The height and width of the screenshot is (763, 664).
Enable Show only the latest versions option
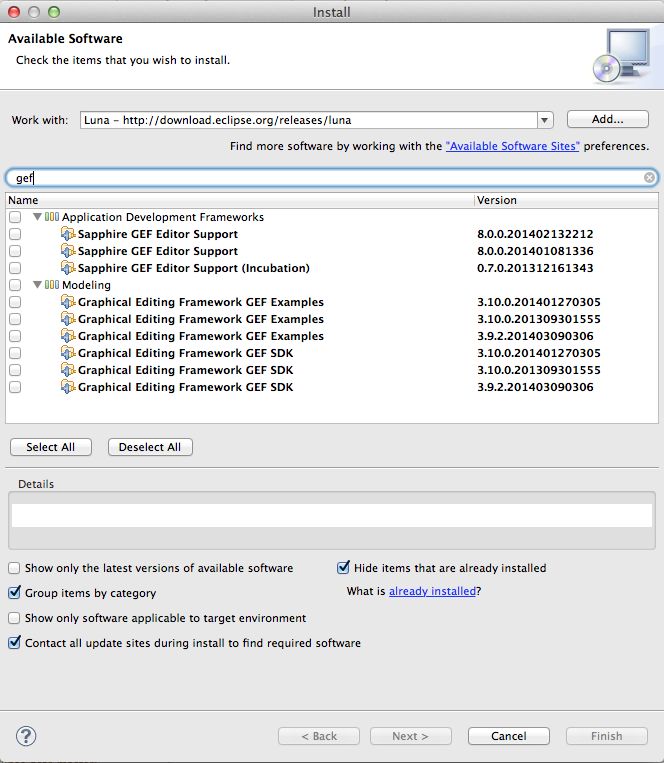(x=14, y=568)
